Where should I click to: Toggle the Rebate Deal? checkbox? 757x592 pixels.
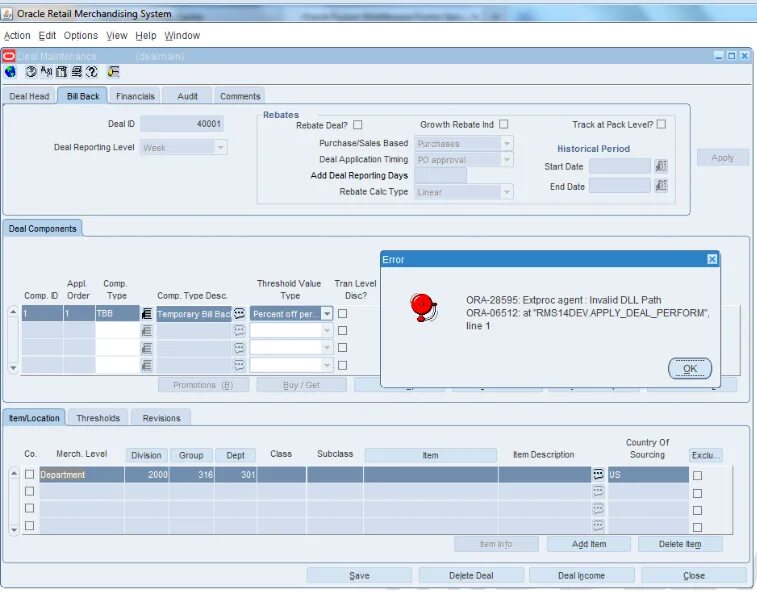(x=357, y=125)
